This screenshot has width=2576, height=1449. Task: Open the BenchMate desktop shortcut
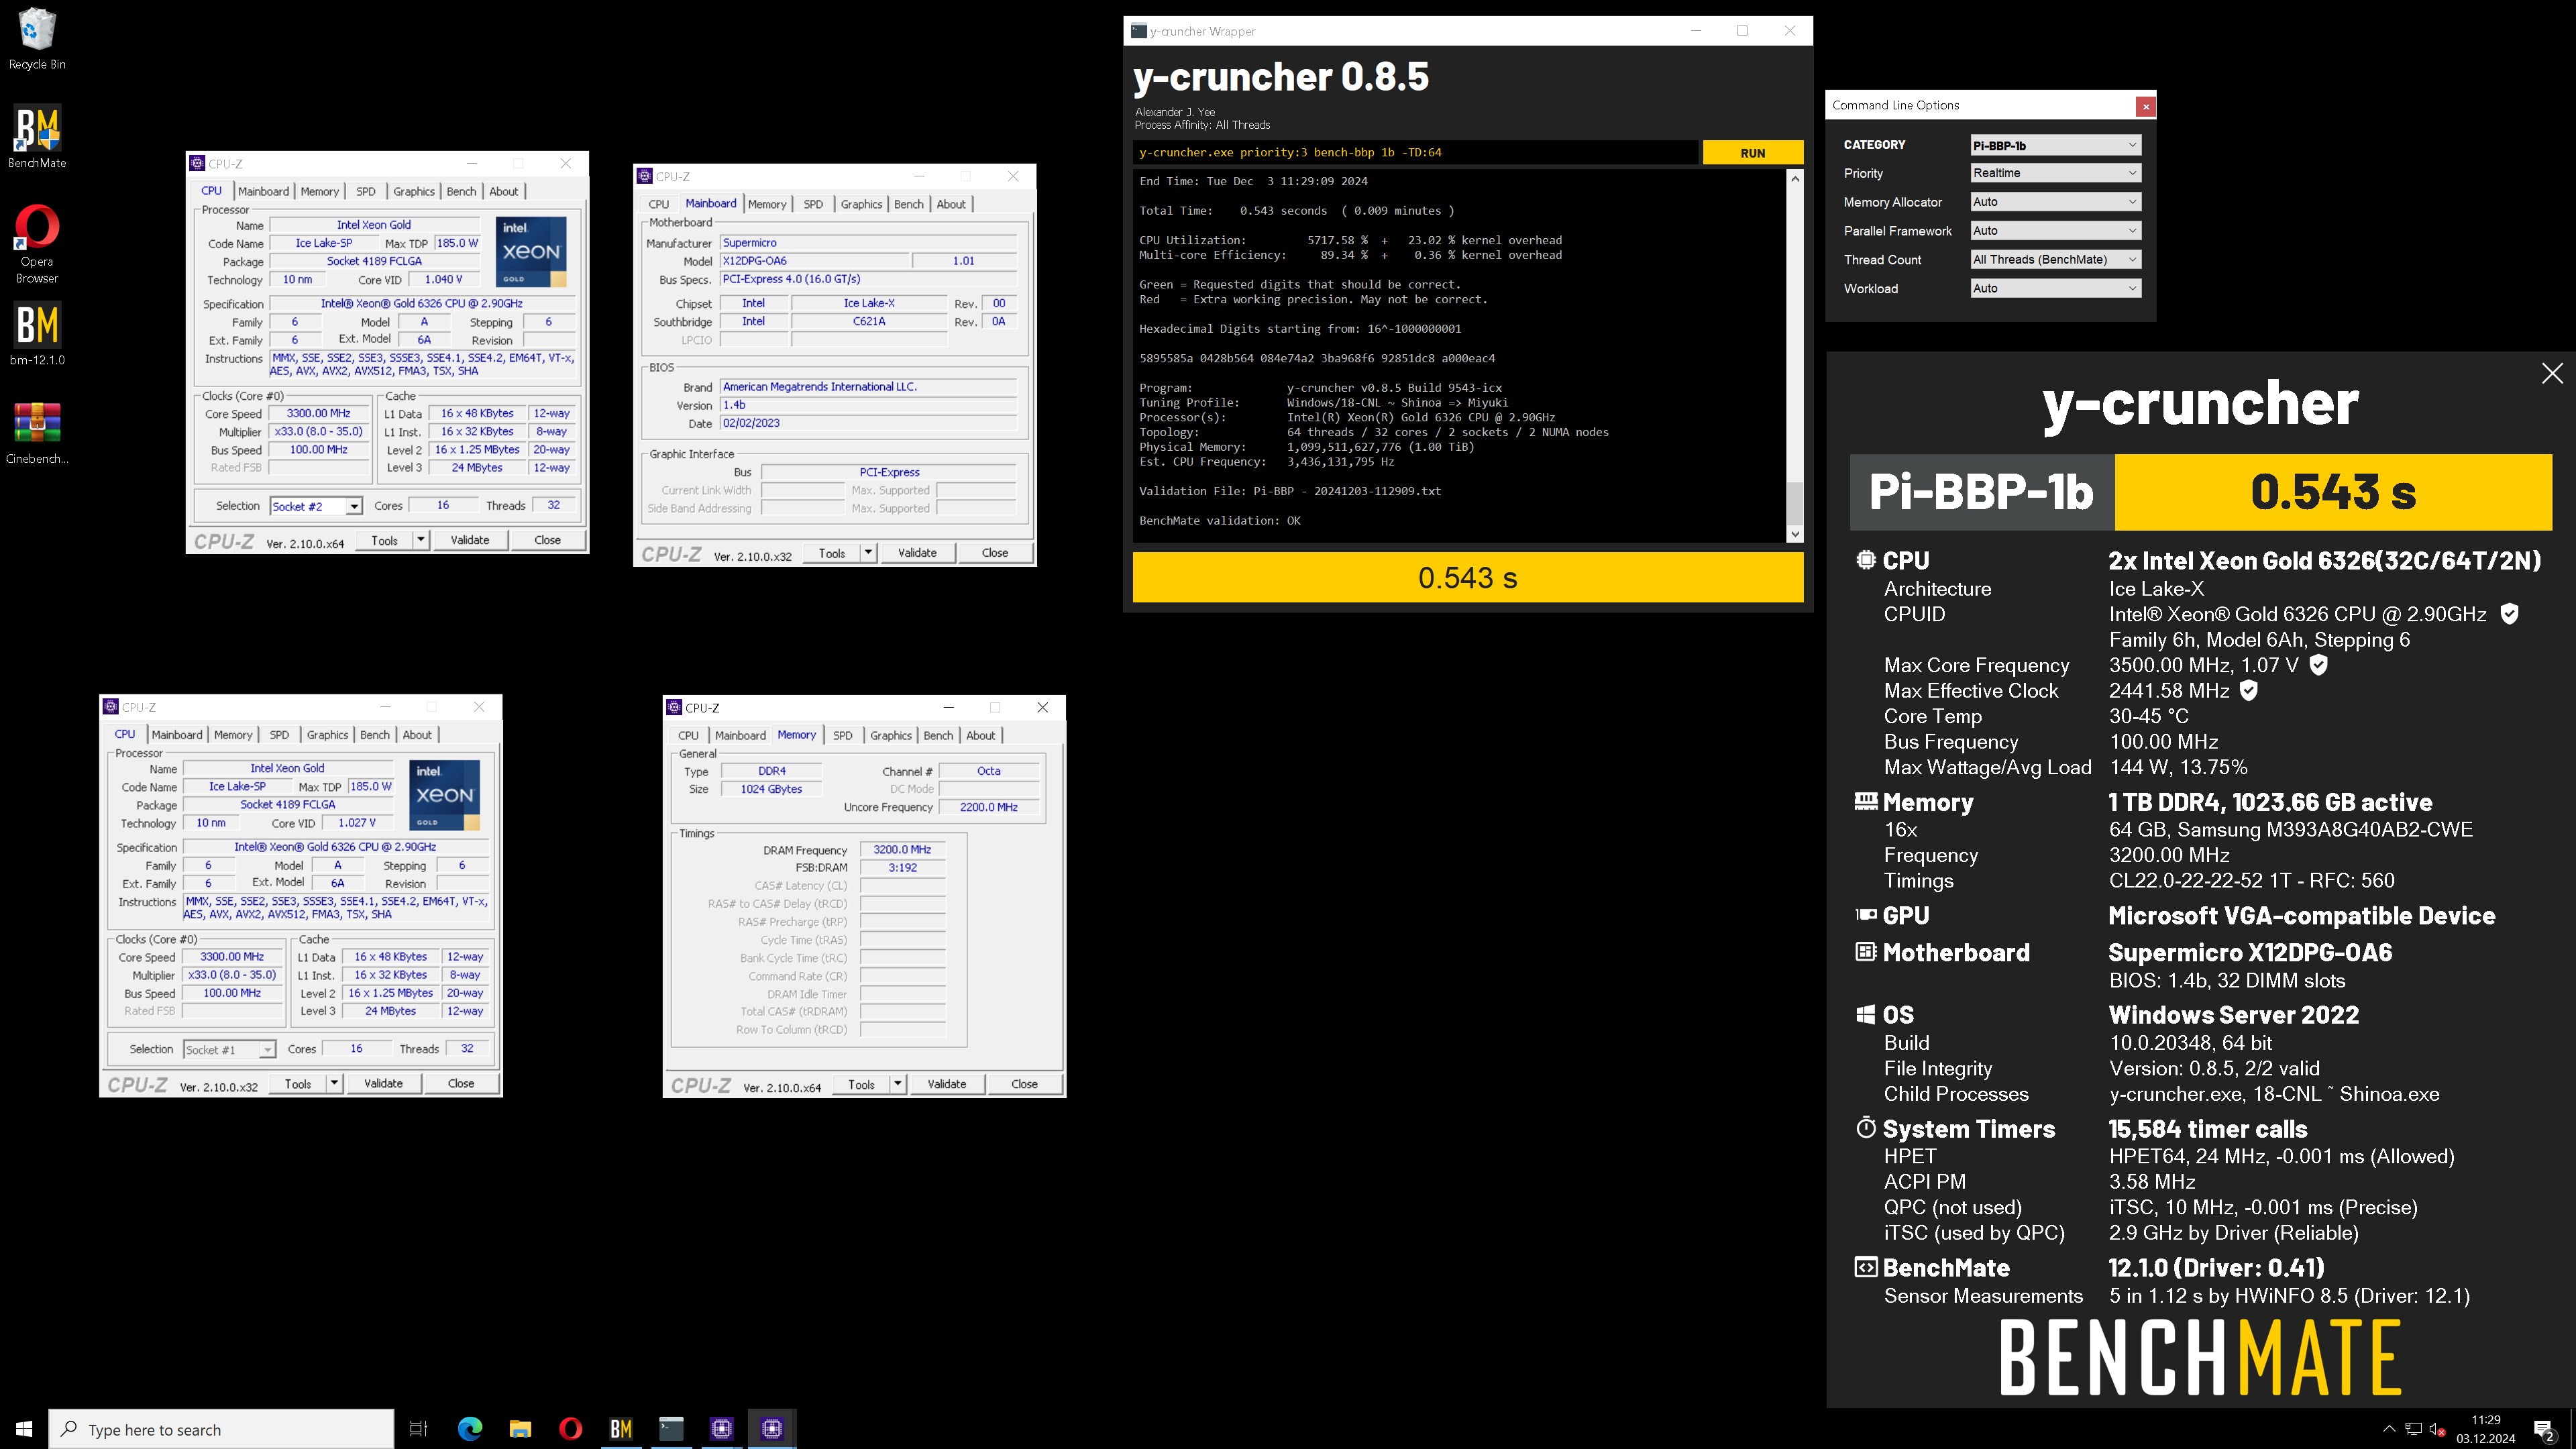coord(37,137)
